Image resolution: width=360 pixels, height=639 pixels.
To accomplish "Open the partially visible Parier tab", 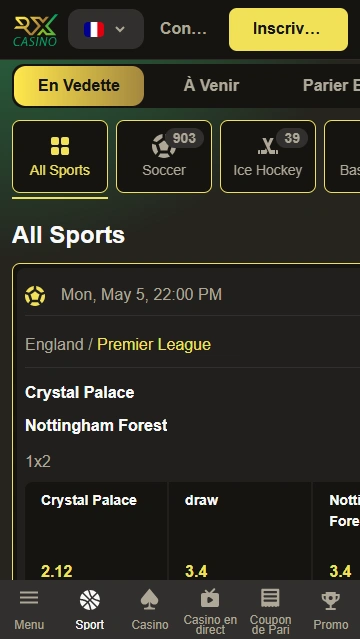I will click(x=331, y=86).
